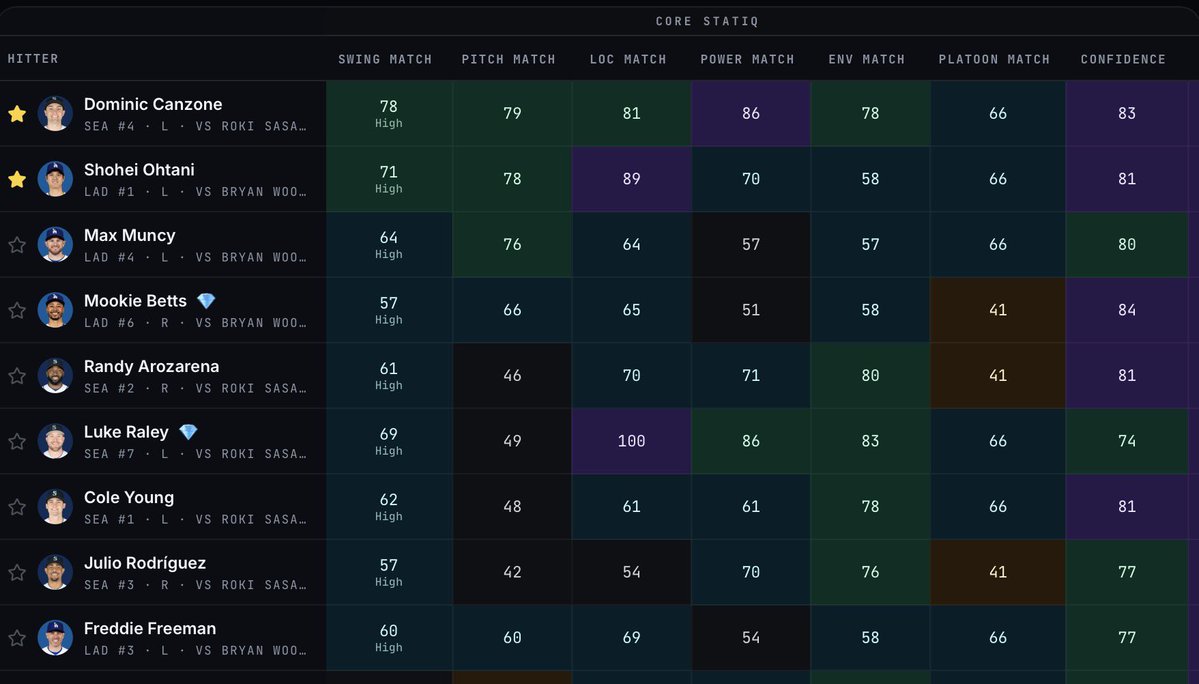Select Randy Arozarena's Env Match 80 cell
Image resolution: width=1199 pixels, height=684 pixels.
(x=870, y=375)
